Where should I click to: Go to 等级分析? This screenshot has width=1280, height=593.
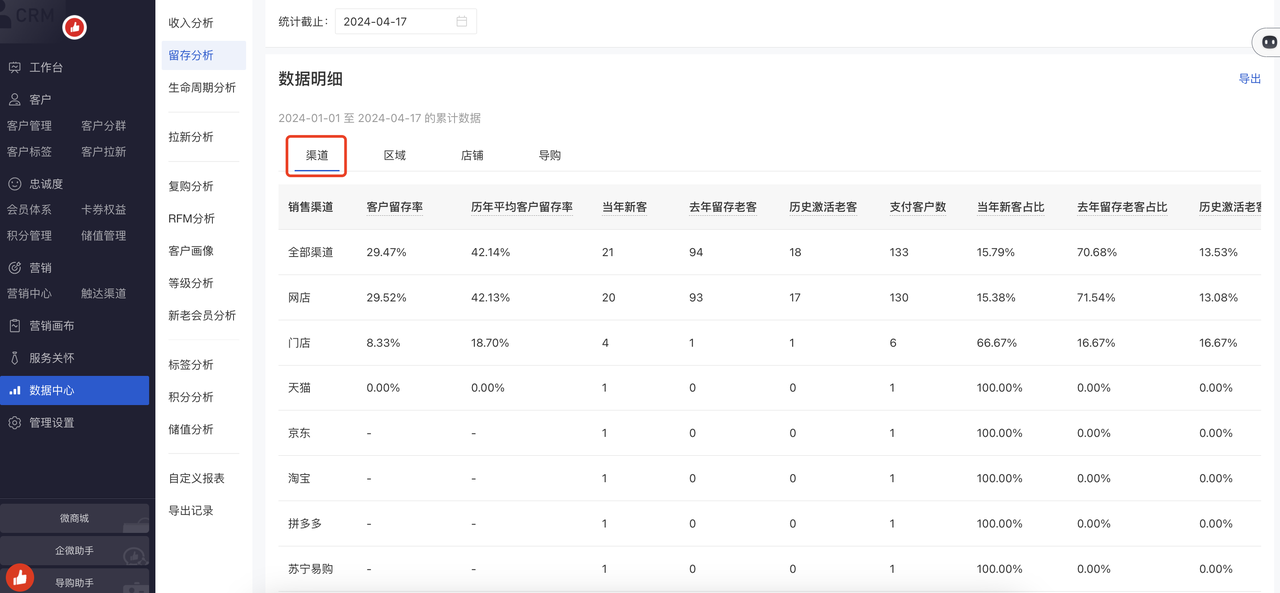tap(191, 283)
